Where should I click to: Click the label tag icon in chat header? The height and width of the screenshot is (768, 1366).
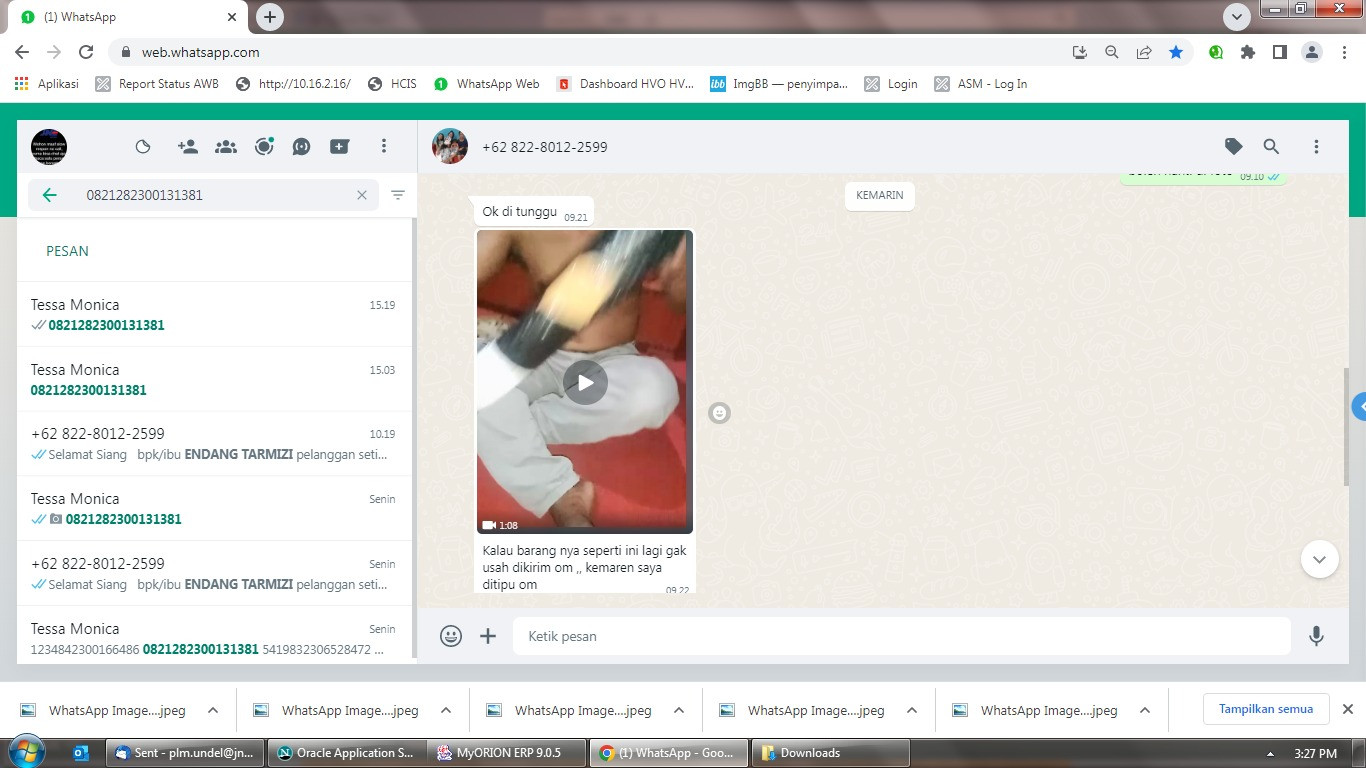[1234, 147]
